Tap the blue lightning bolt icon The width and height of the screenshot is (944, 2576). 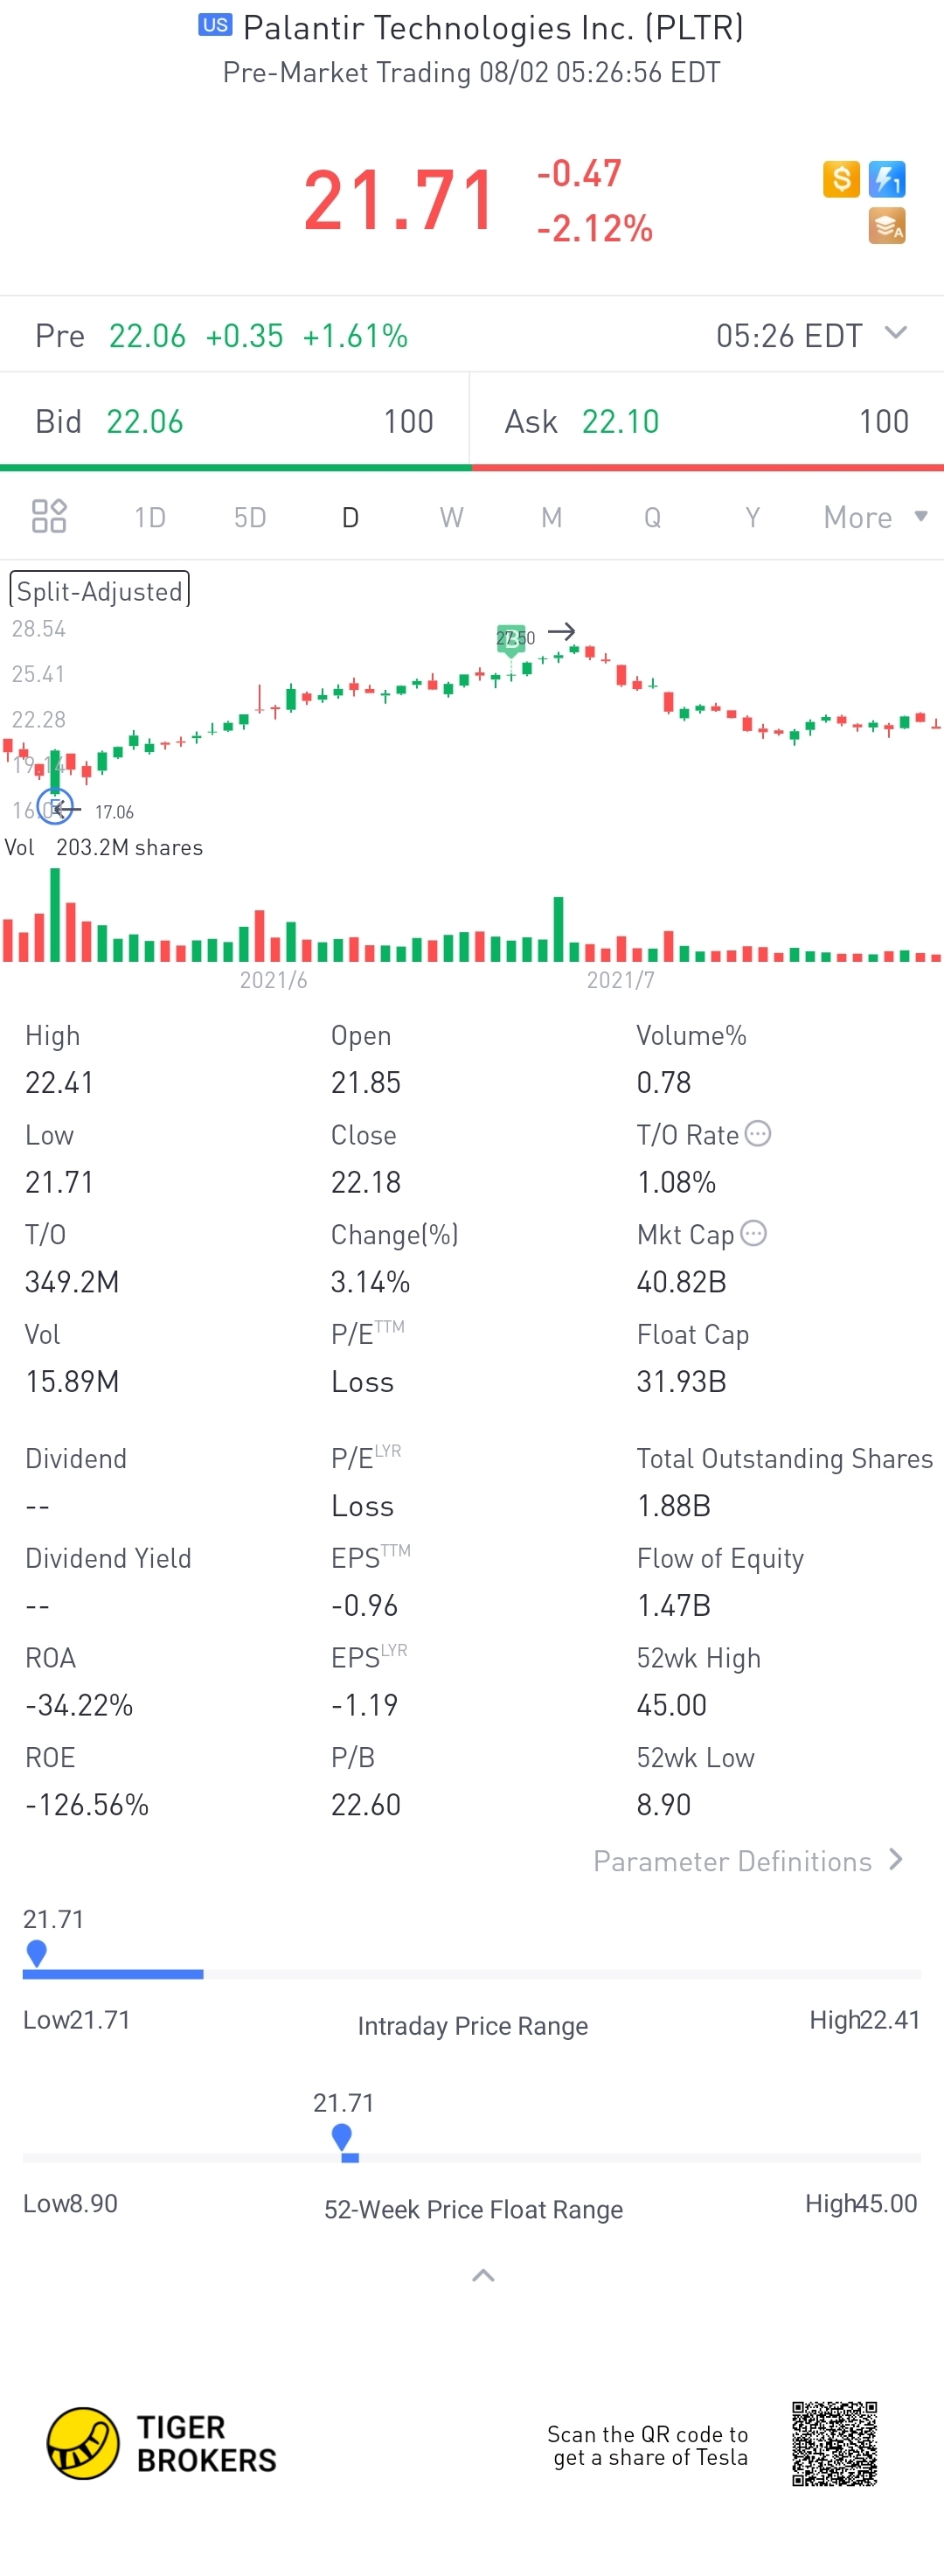[887, 179]
